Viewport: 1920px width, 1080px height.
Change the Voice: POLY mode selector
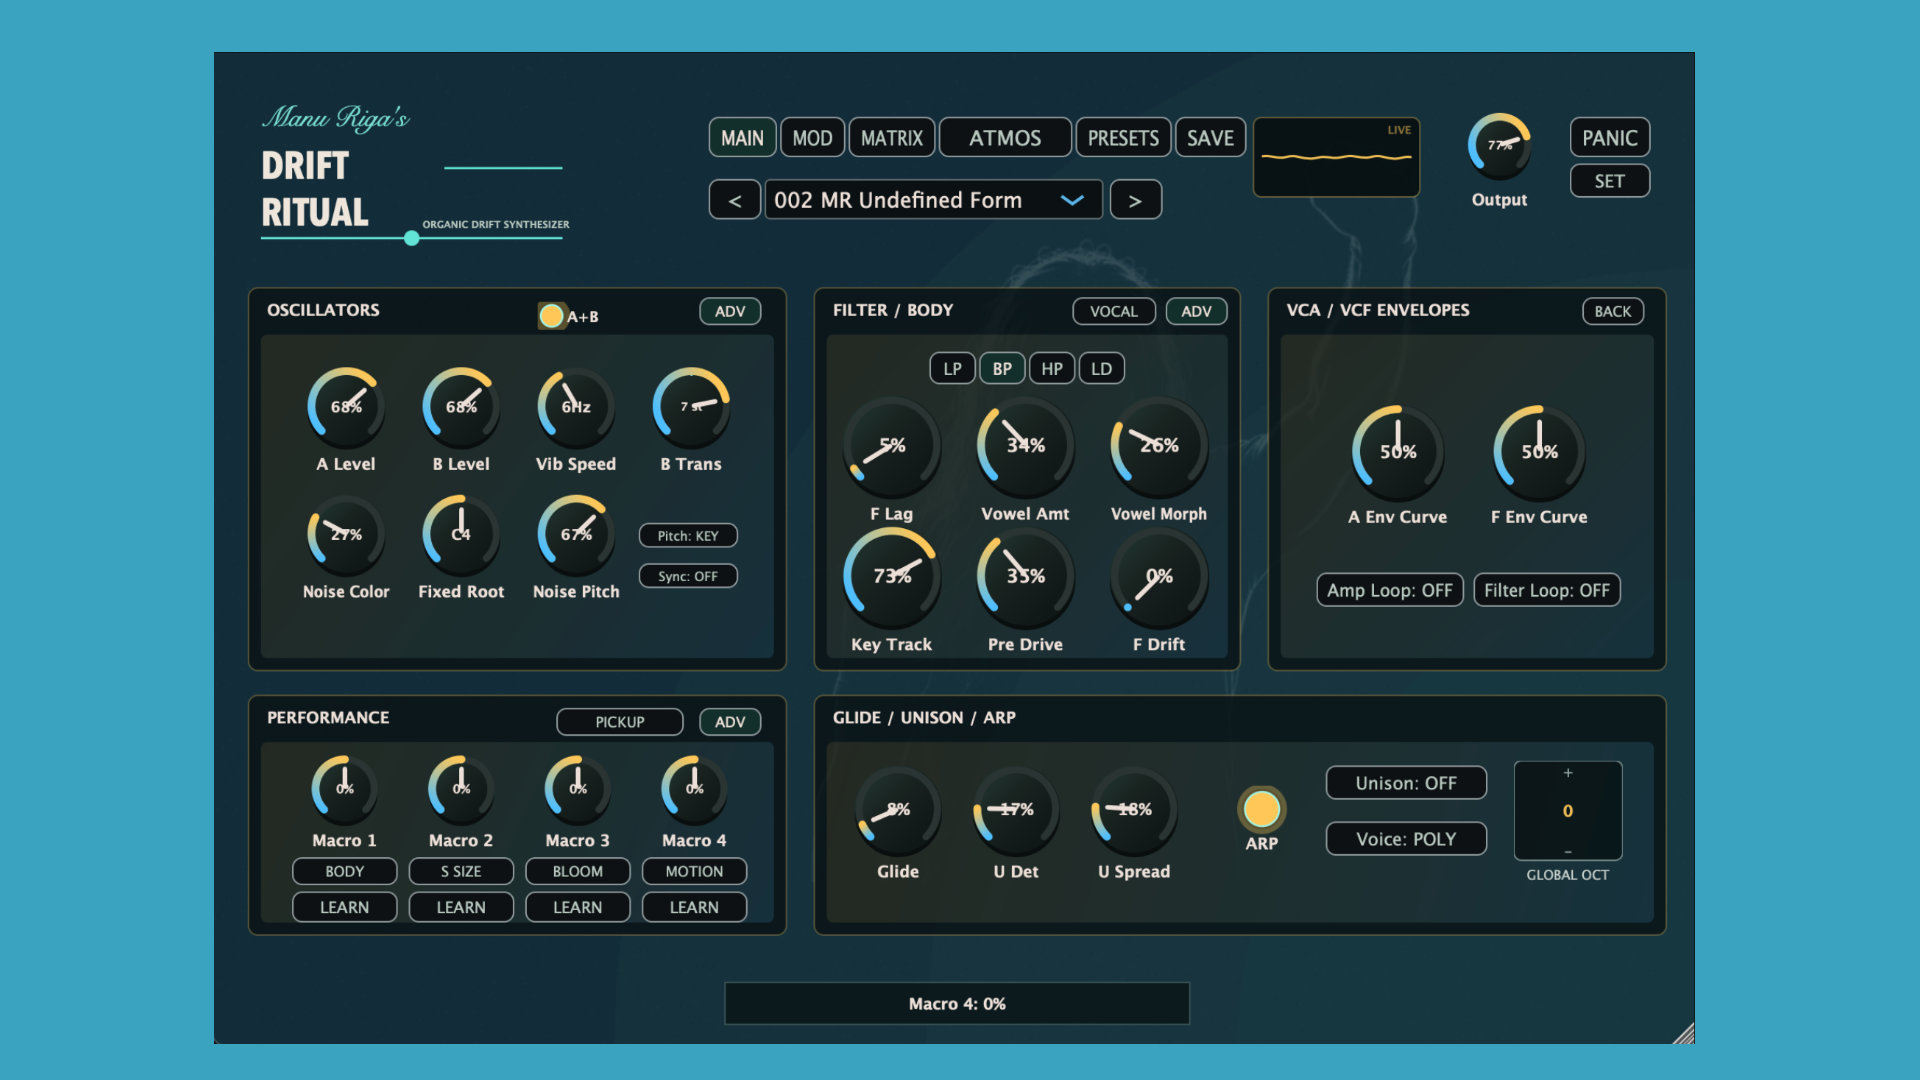click(1406, 839)
